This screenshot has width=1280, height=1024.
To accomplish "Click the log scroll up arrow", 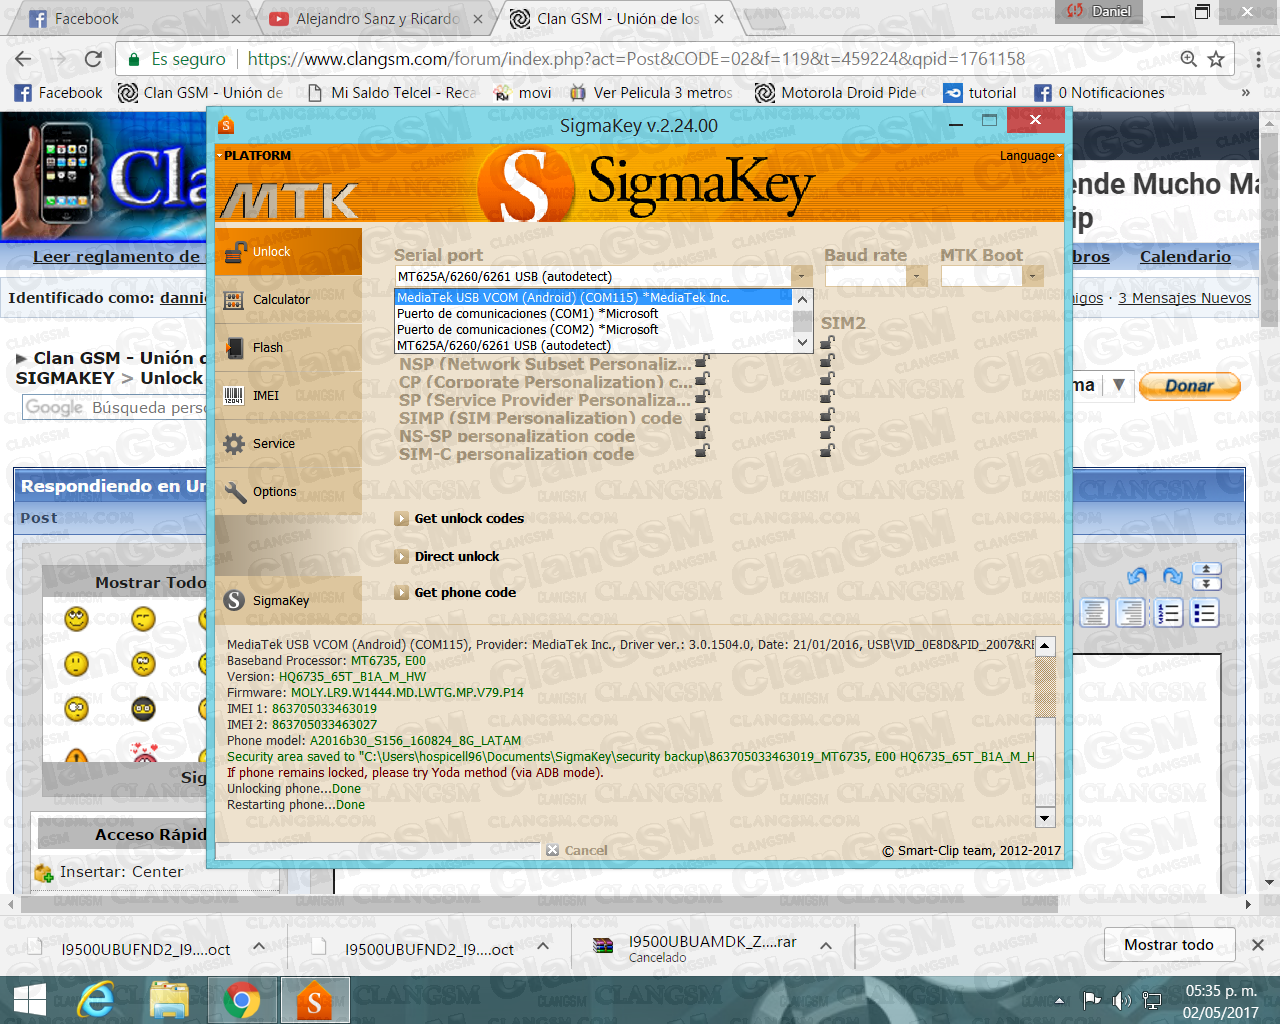I will click(1045, 646).
